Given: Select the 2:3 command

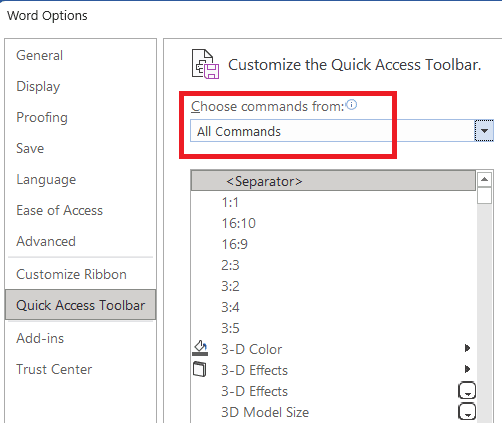Looking at the screenshot, I should point(333,265).
